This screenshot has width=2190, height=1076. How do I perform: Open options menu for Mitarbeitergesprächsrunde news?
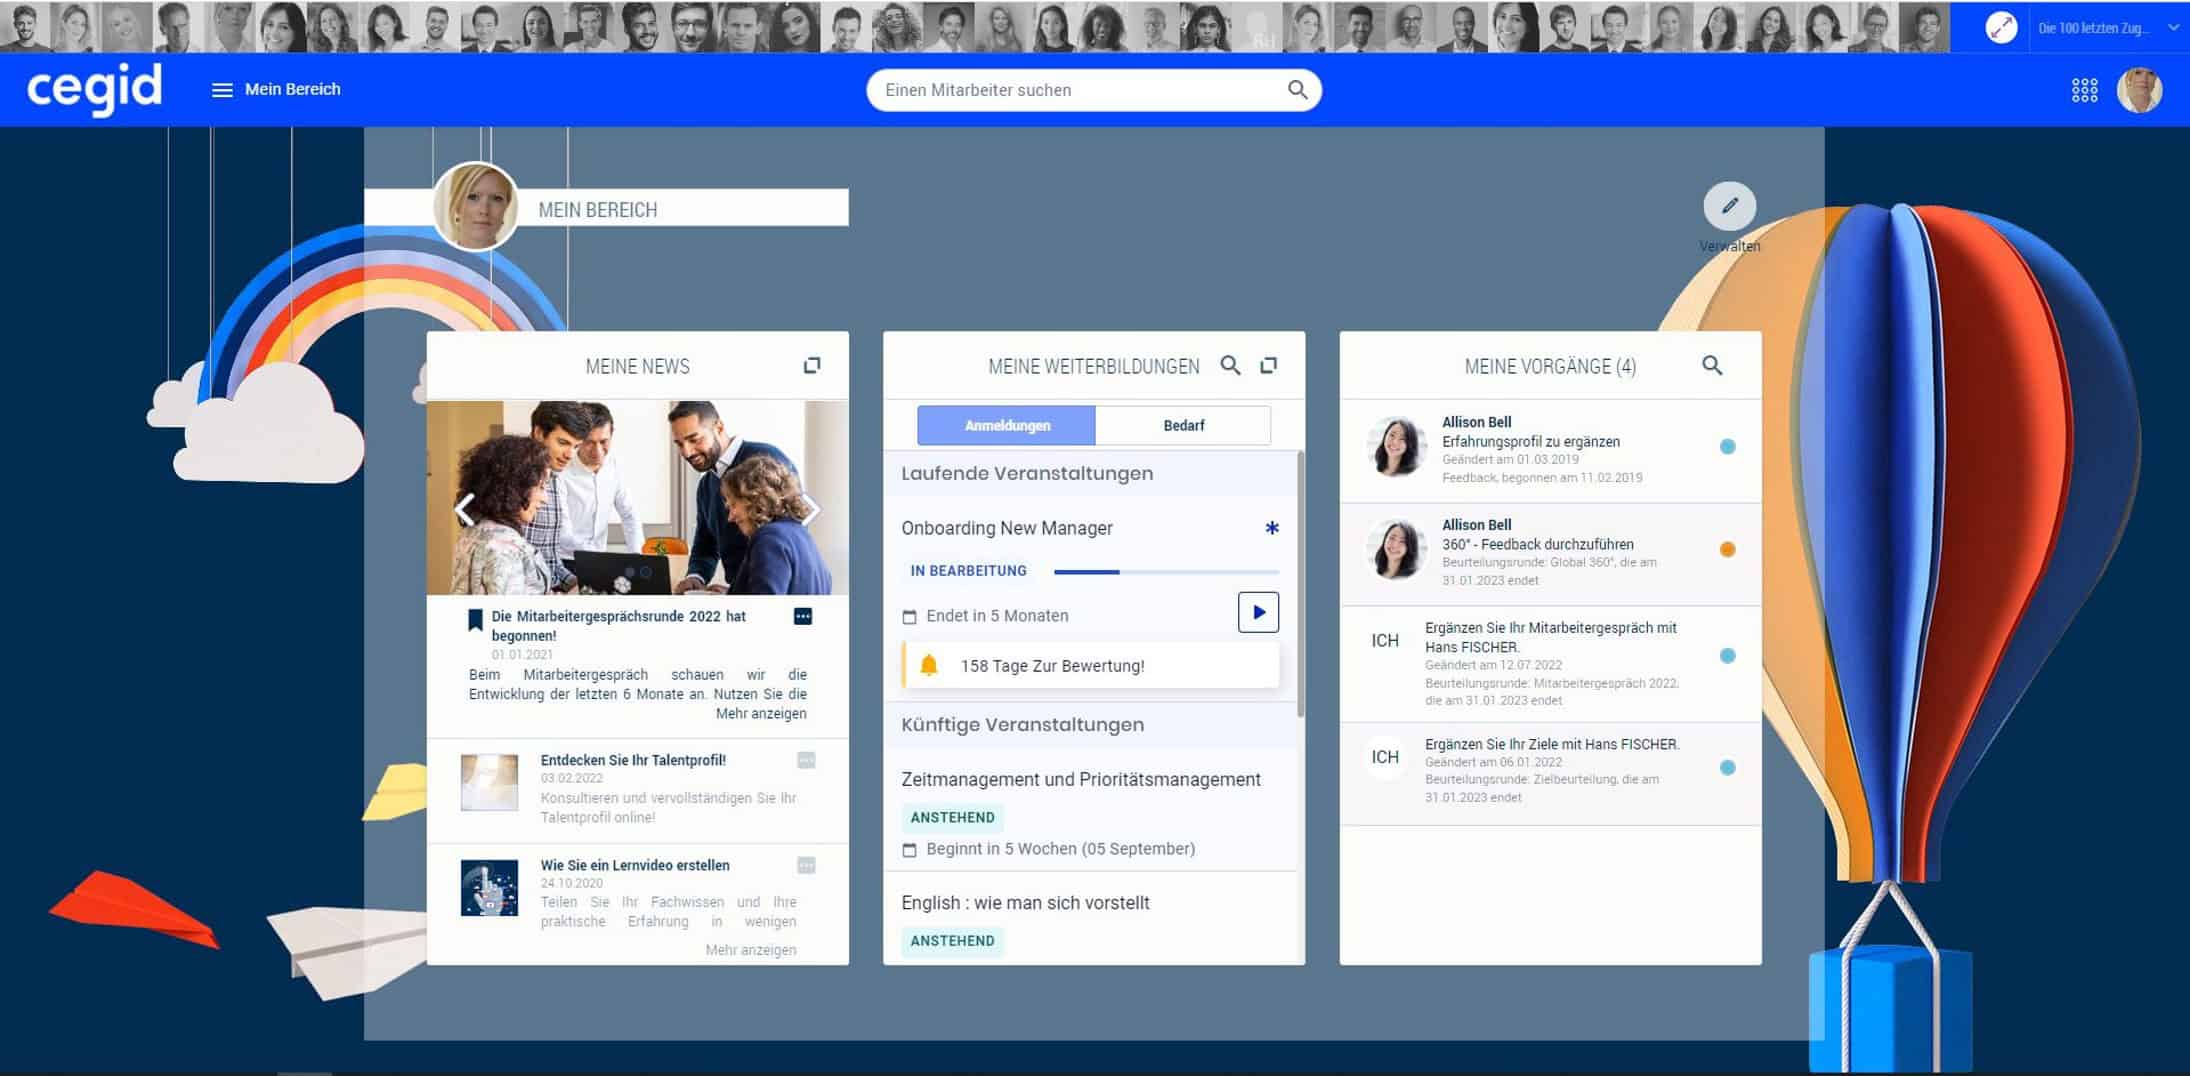click(x=803, y=617)
